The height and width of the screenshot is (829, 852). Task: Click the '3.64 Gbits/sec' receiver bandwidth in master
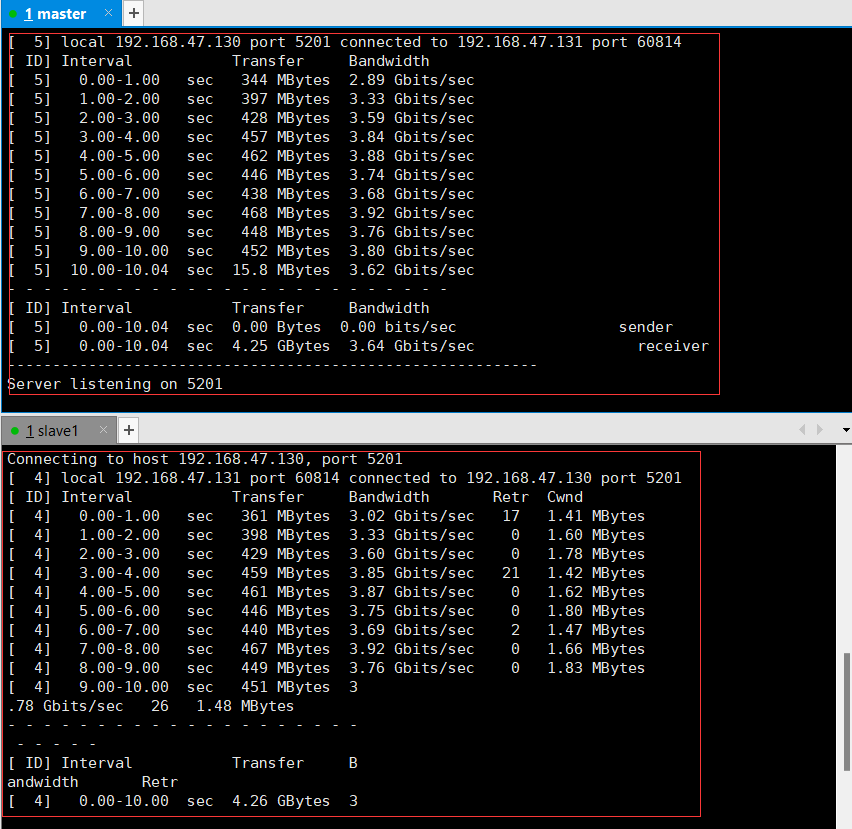click(411, 346)
